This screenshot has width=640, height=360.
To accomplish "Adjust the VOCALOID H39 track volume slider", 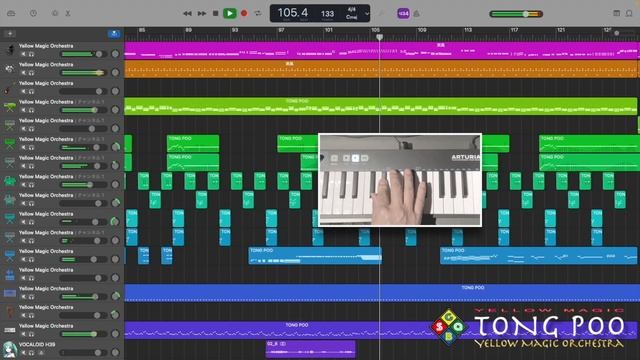I will tap(83, 353).
